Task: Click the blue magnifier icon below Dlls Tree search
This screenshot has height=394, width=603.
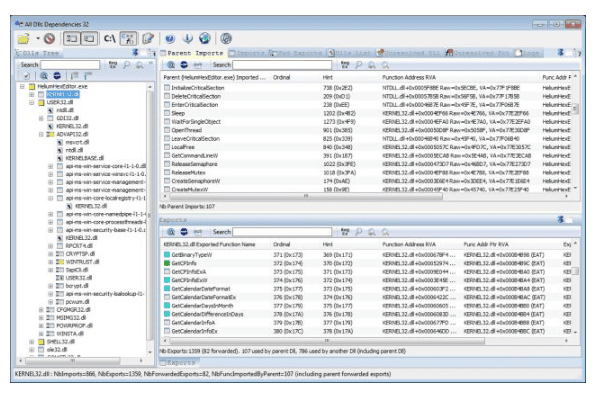Action: point(44,76)
